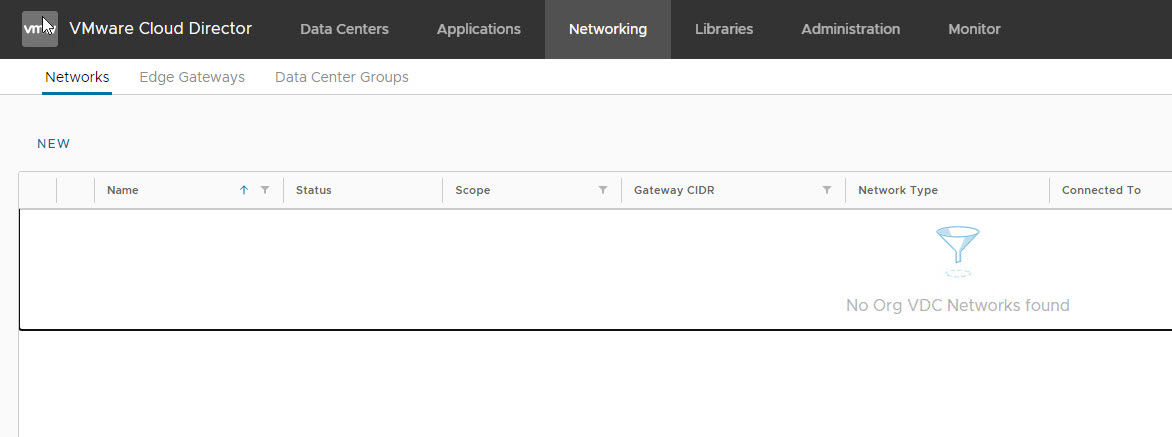Open the Name column filter icon

[265, 190]
